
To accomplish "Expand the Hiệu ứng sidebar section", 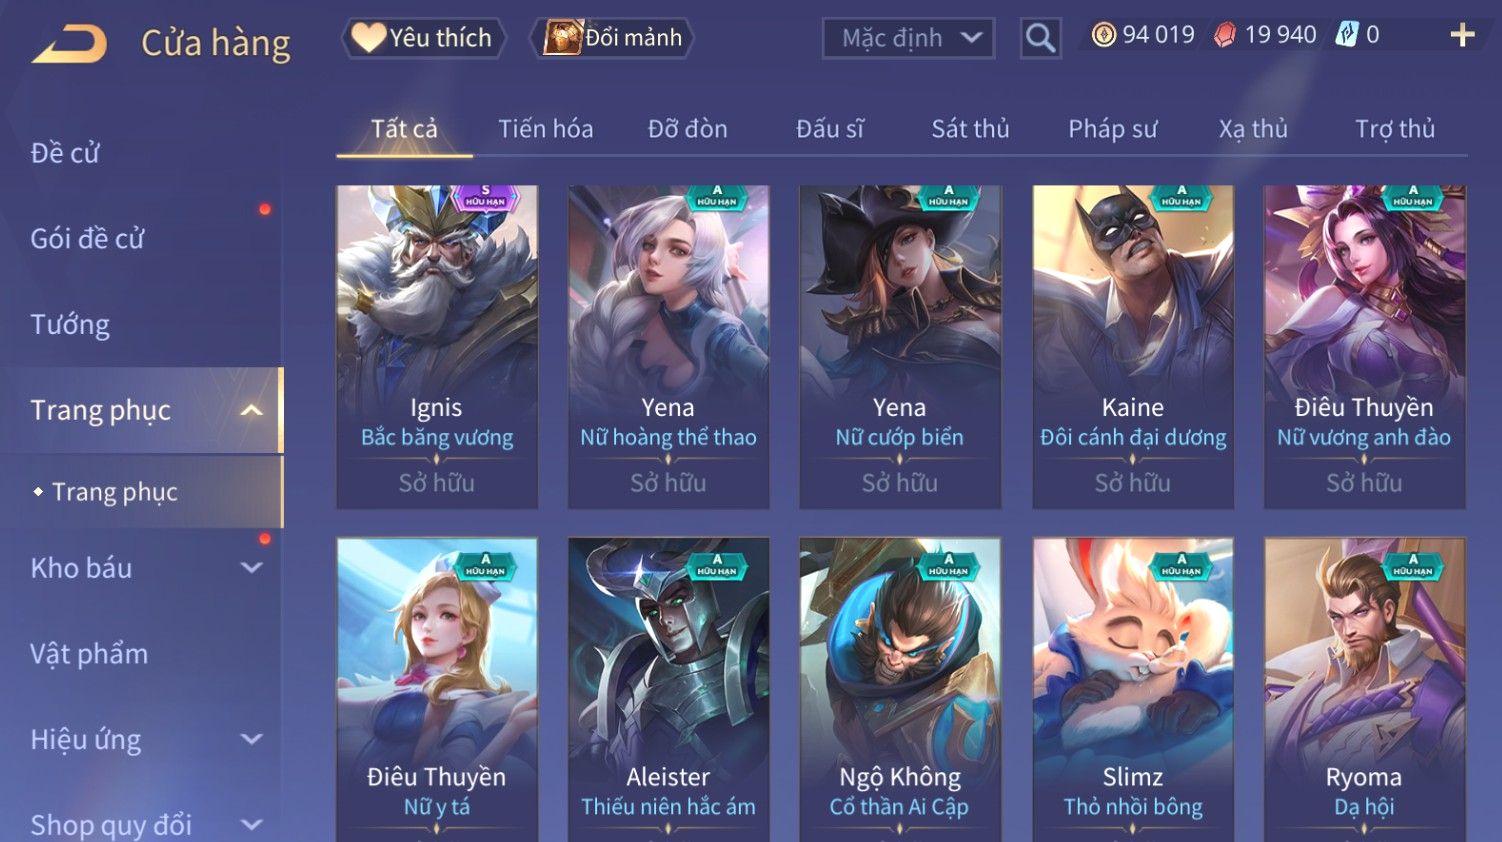I will [252, 739].
